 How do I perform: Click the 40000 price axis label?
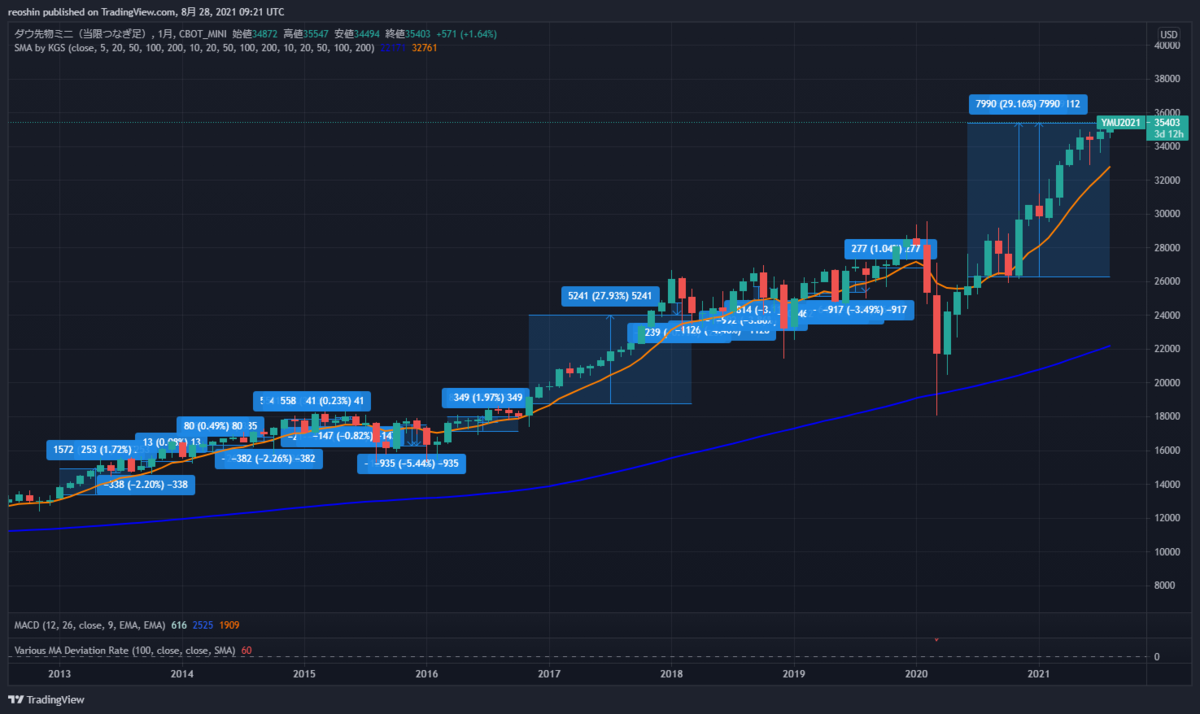pos(1169,45)
